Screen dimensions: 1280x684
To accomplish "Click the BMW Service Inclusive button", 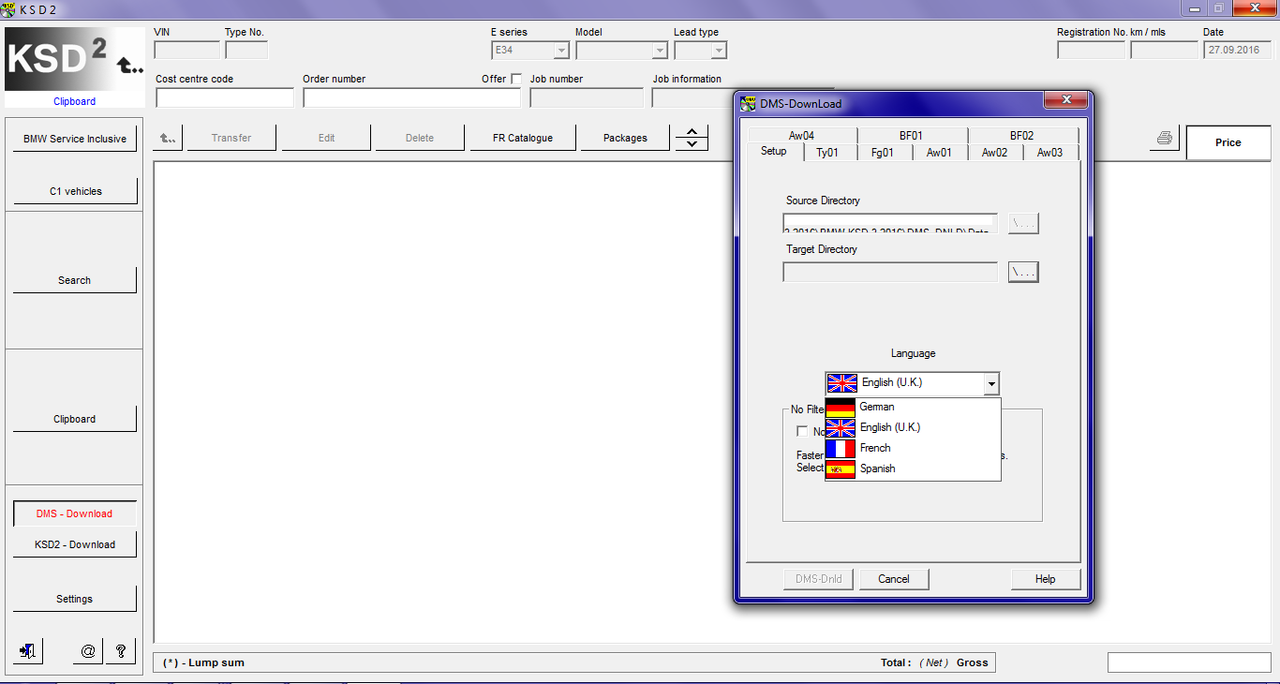I will point(75,139).
